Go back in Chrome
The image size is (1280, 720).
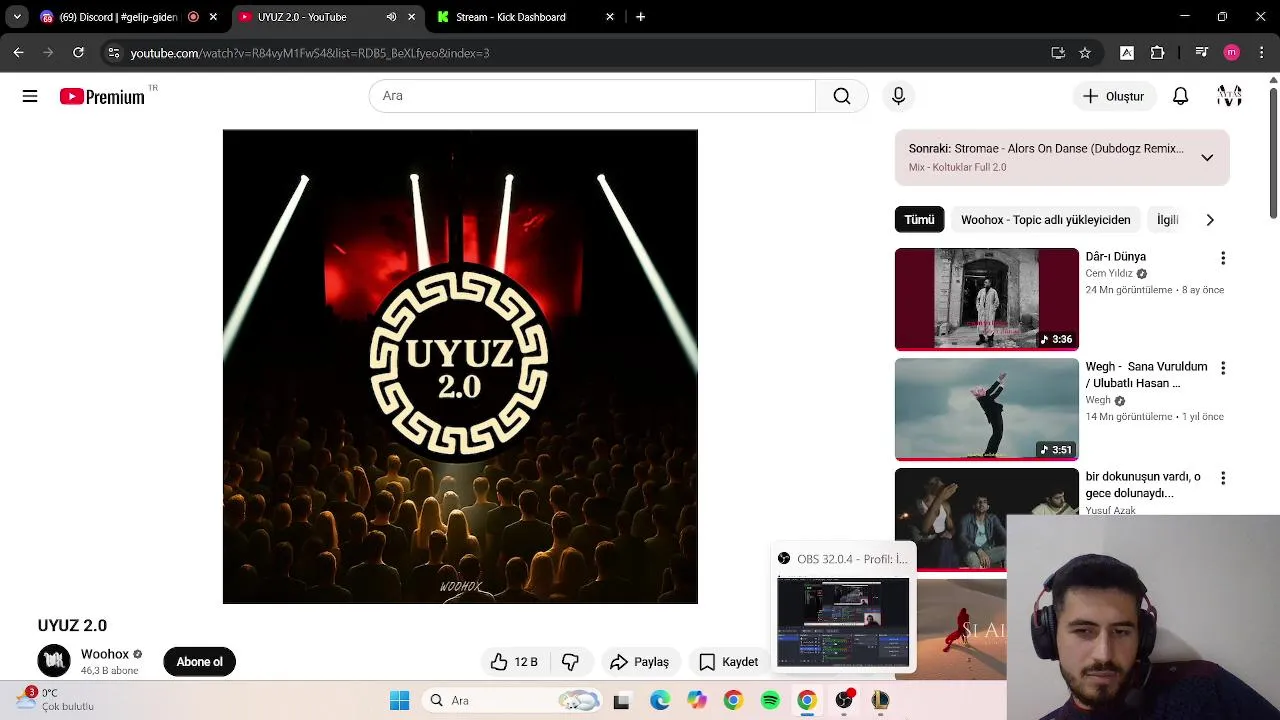(18, 53)
